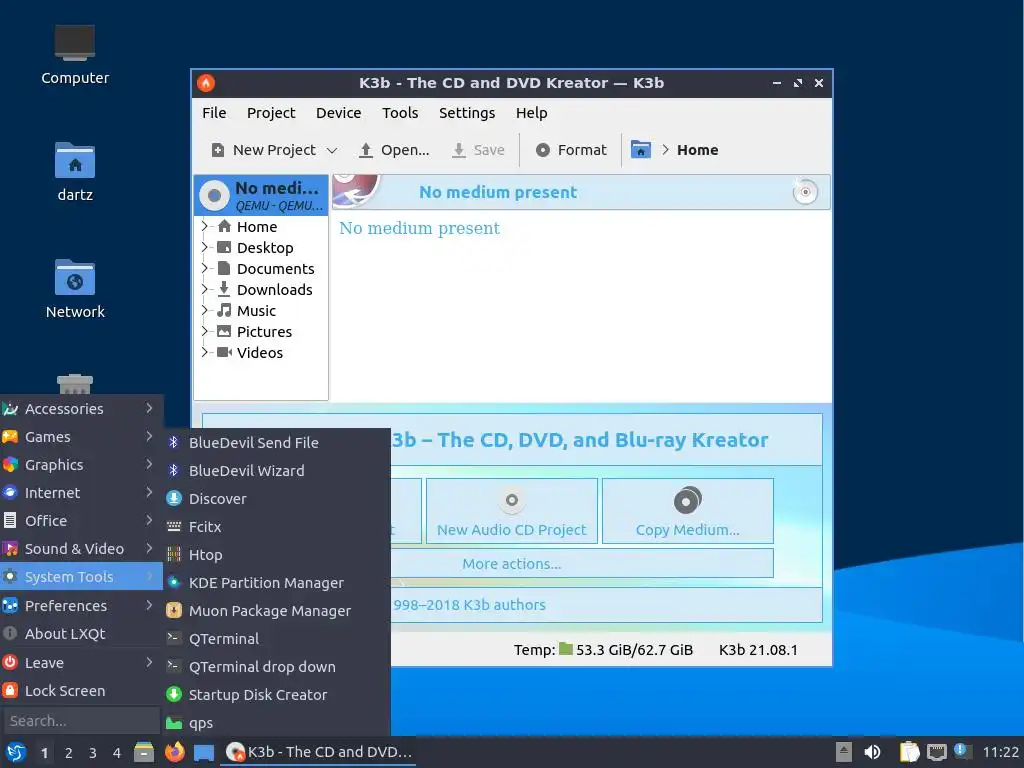
Task: Click the QTerminal drop down icon
Action: (174, 666)
